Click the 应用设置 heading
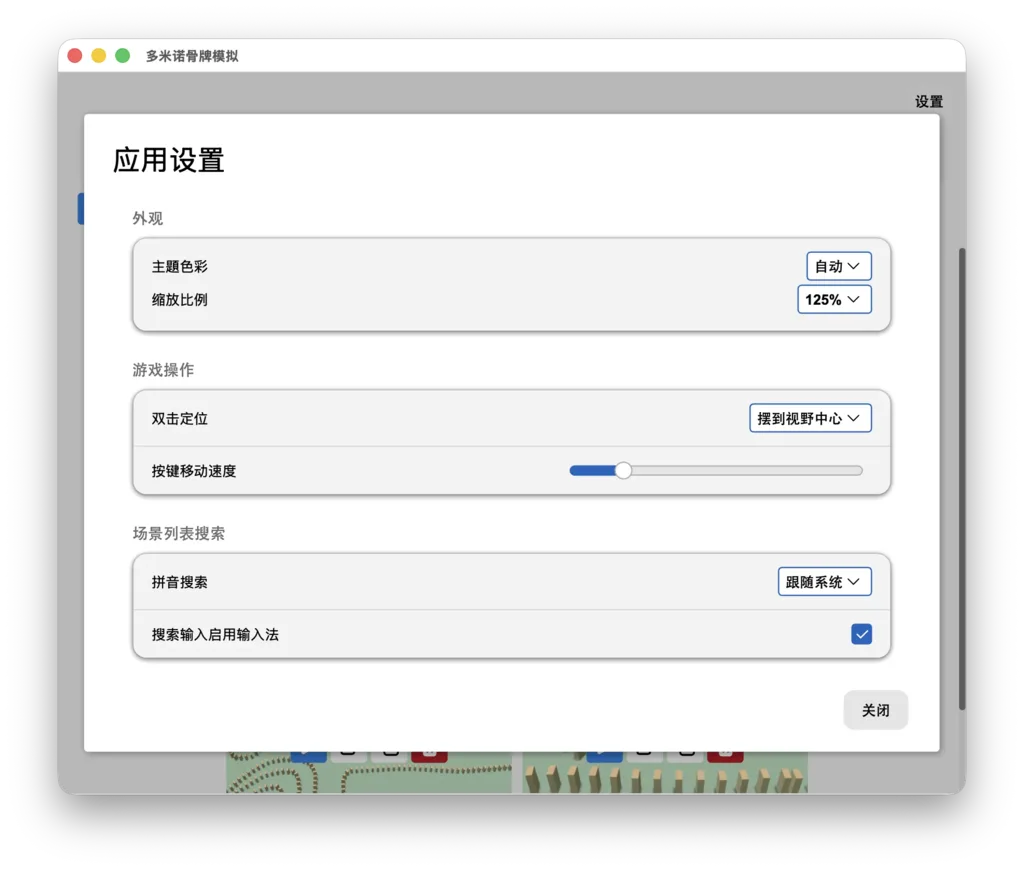Image resolution: width=1024 pixels, height=871 pixels. click(168, 160)
